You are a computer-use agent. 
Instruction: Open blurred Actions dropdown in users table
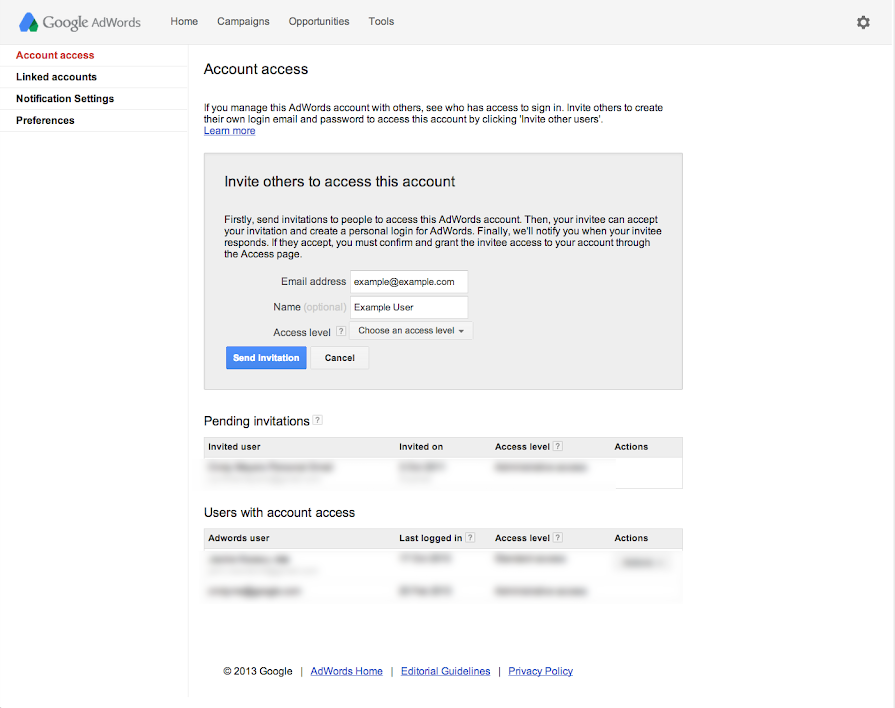640,563
